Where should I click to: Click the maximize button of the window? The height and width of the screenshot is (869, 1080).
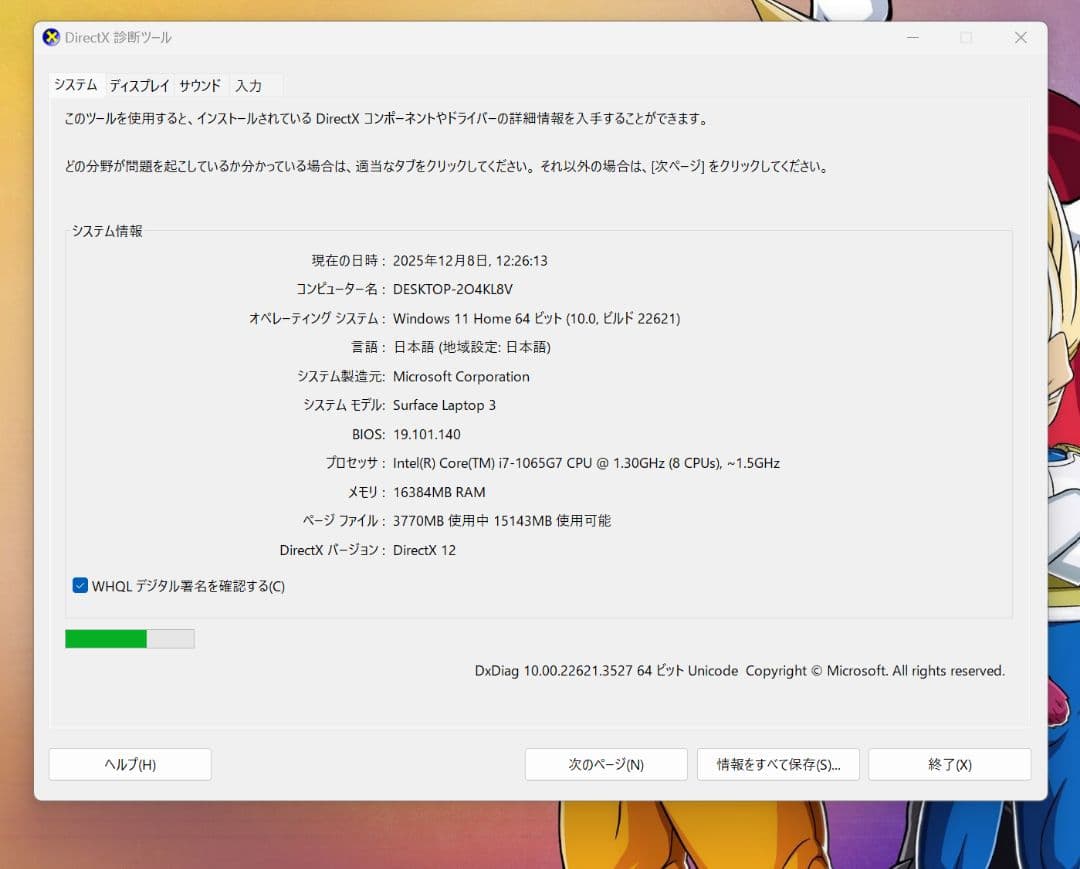(x=965, y=38)
